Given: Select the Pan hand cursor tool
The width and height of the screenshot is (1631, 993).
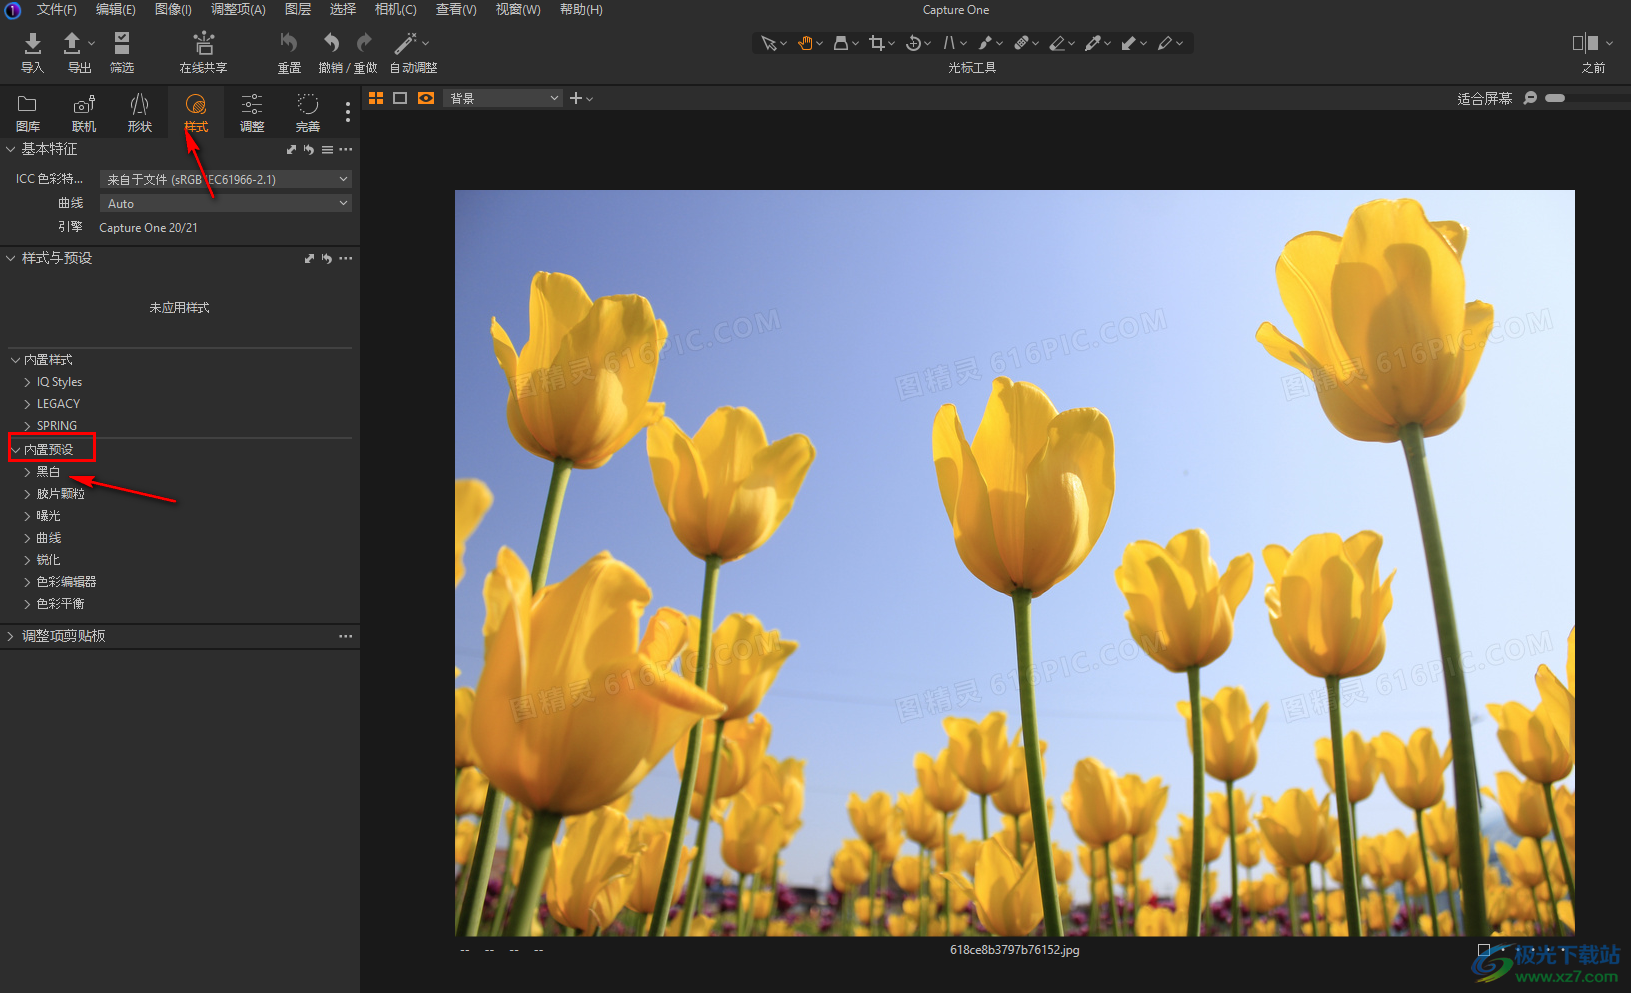Looking at the screenshot, I should 805,43.
